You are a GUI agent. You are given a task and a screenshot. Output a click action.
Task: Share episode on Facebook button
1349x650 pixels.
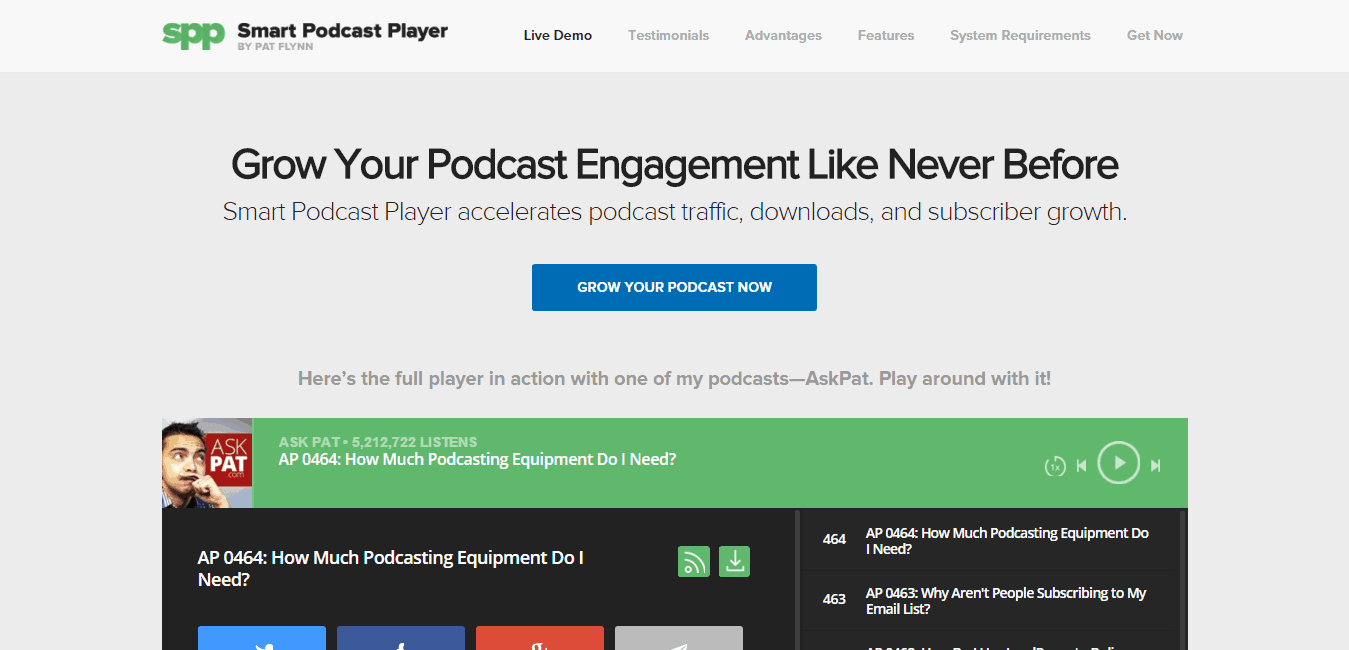pos(401,638)
